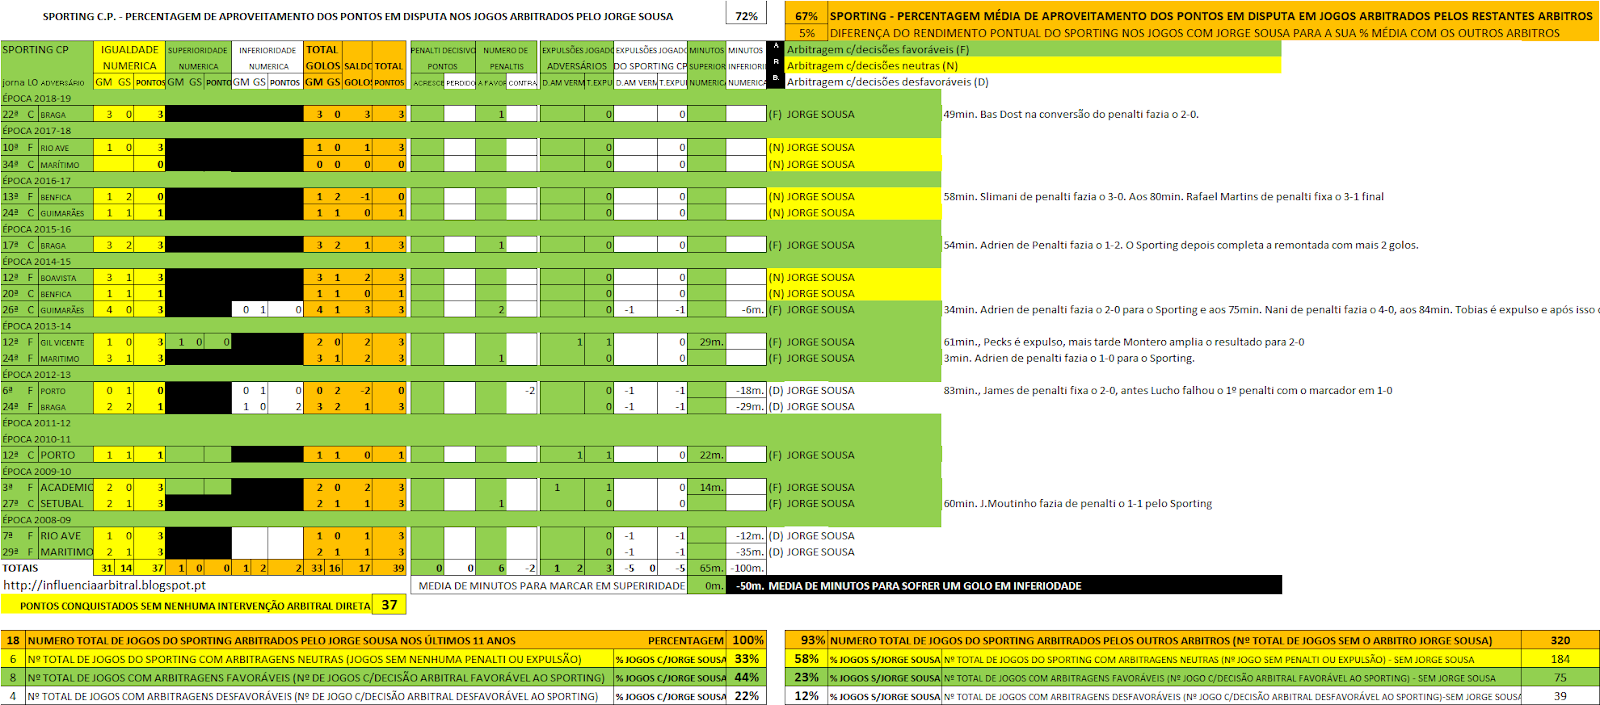Click the 184 neutral games cell
1600x705 pixels.
[1560, 659]
